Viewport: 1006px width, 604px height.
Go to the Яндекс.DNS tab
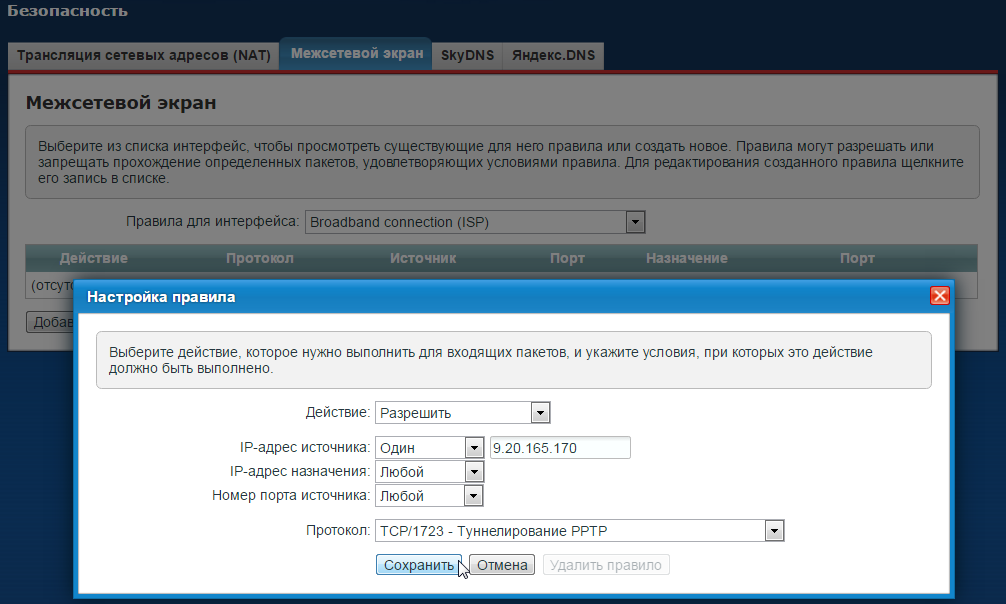point(553,56)
